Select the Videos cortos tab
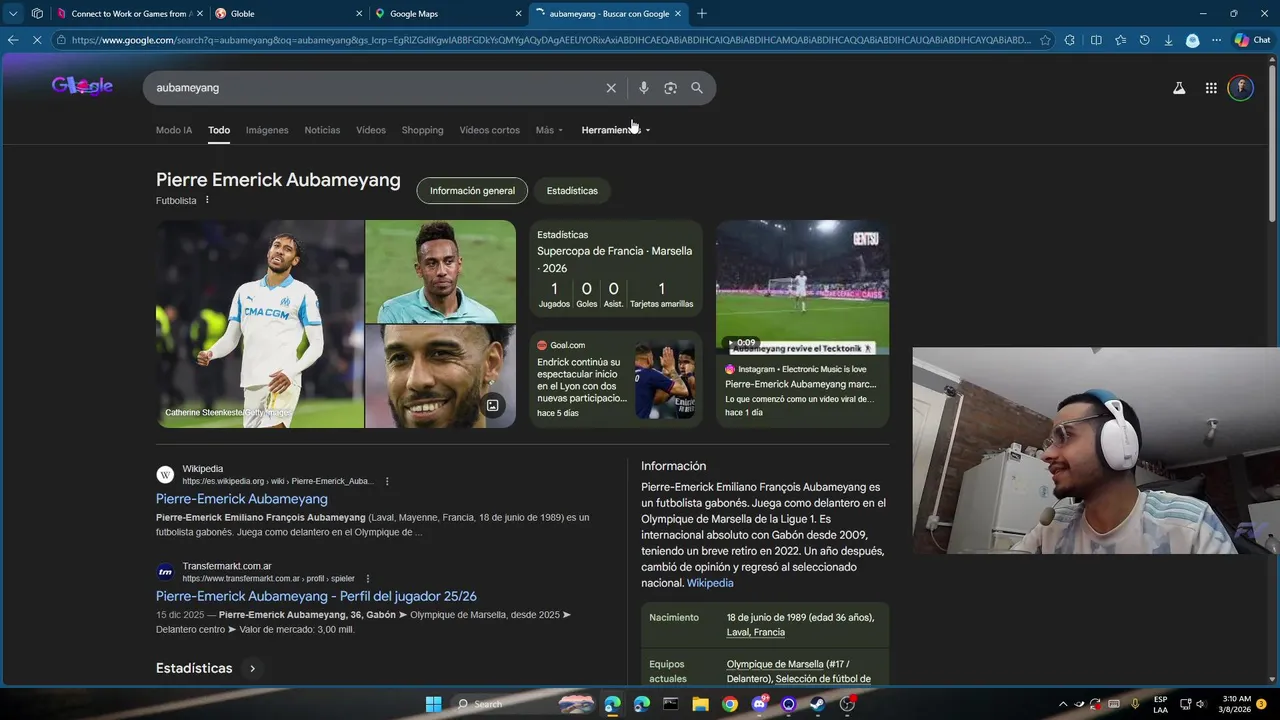Image resolution: width=1280 pixels, height=720 pixels. (x=489, y=130)
